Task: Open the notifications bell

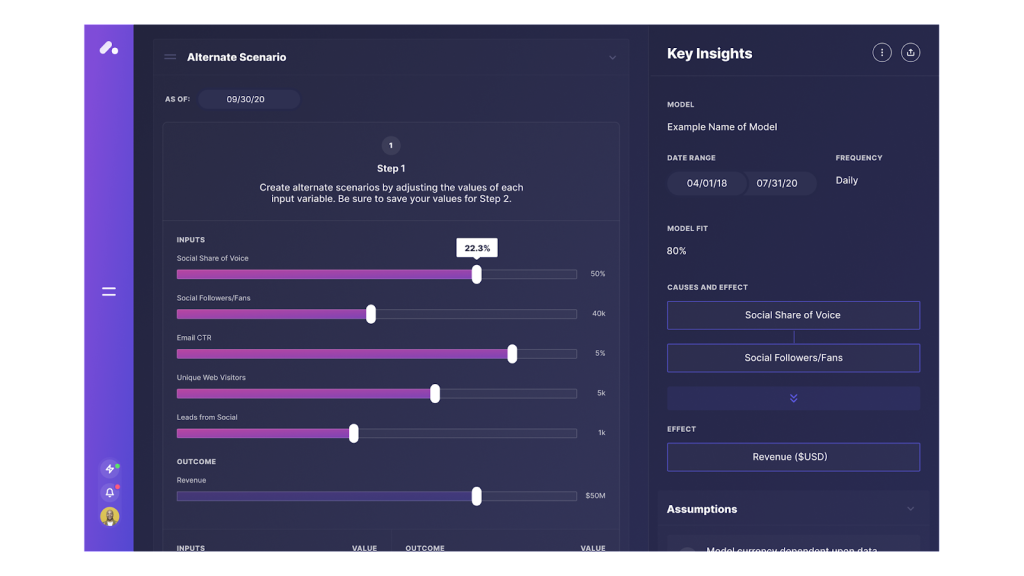Action: [110, 492]
